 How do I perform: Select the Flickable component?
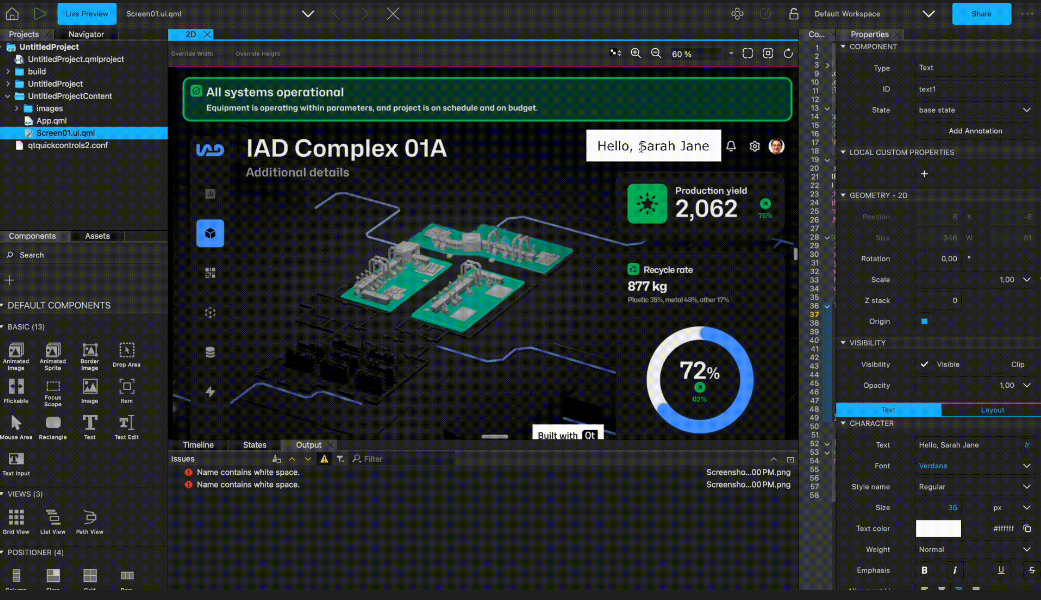(16, 386)
